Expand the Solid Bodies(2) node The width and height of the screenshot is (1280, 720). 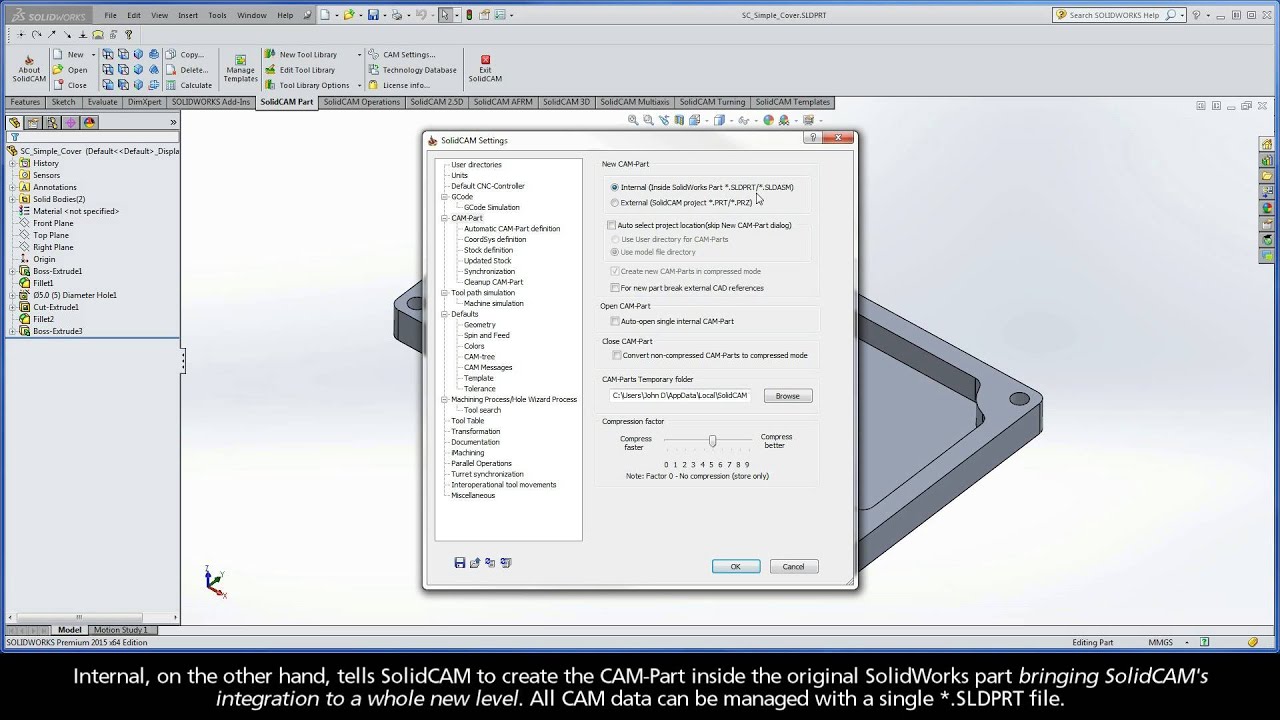[x=13, y=199]
